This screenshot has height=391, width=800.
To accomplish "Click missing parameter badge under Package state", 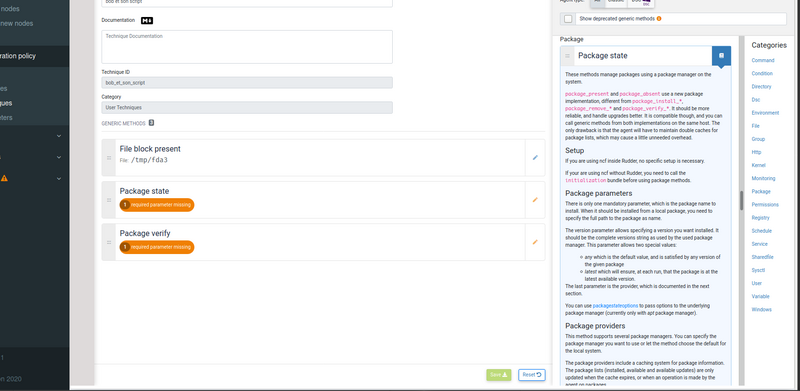I will [157, 205].
